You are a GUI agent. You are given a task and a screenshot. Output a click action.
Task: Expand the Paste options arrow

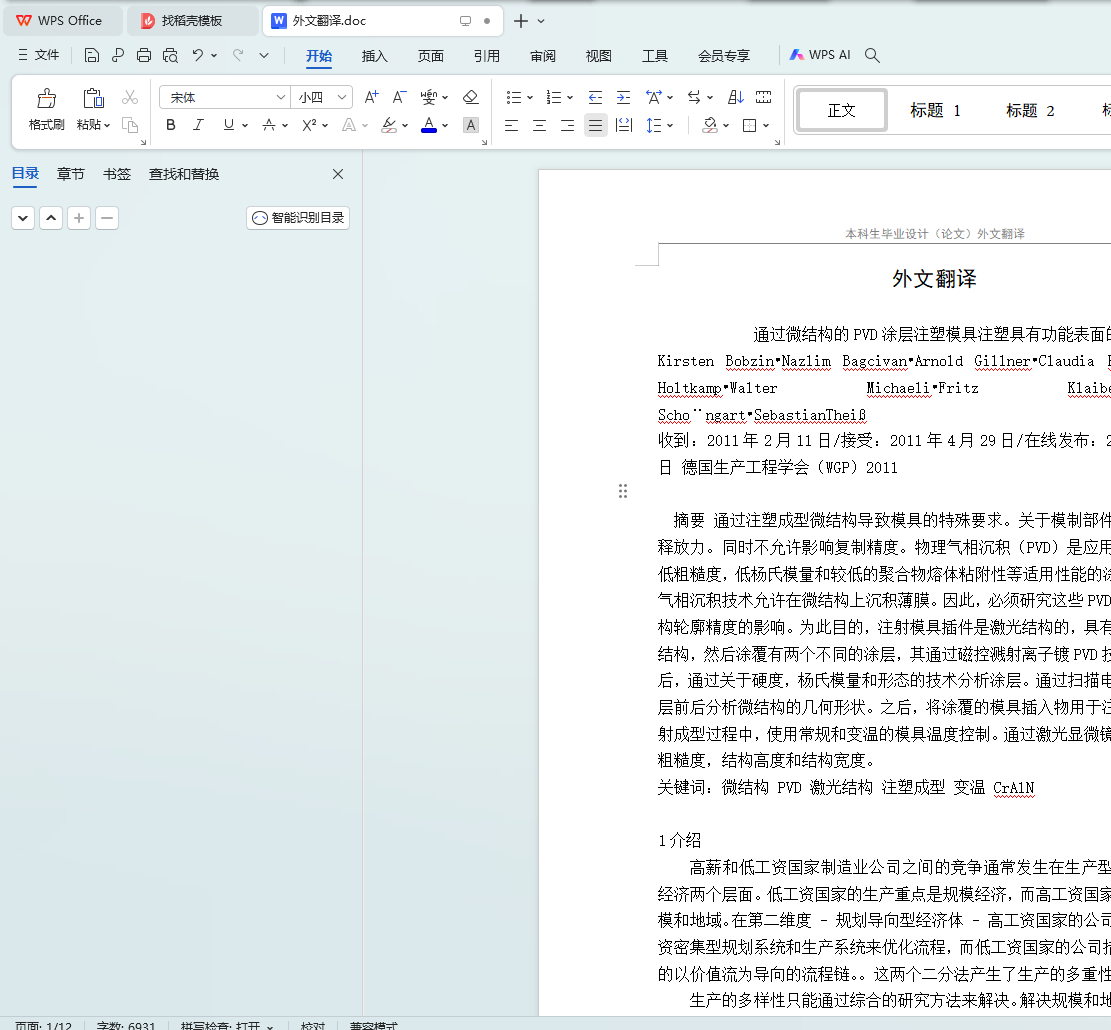107,125
